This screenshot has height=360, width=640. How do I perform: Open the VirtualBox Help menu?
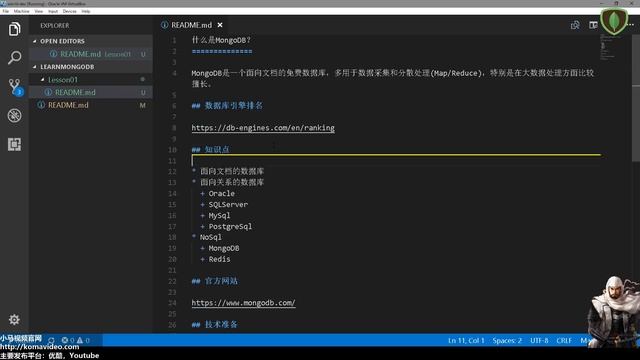[x=86, y=11]
